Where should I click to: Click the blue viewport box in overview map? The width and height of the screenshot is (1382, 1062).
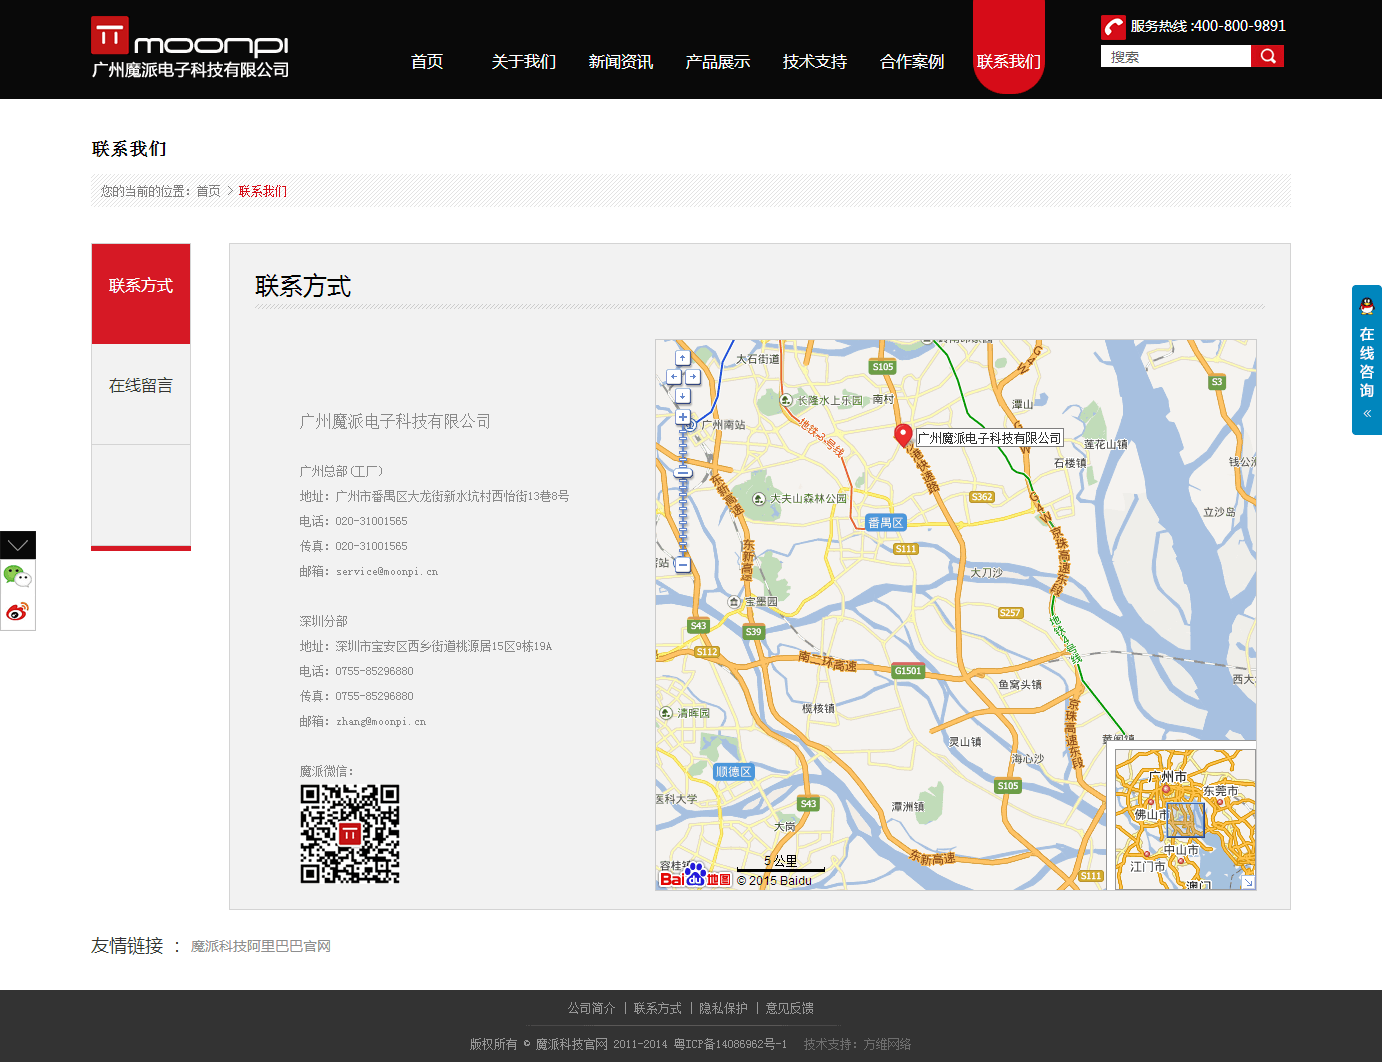[1185, 820]
